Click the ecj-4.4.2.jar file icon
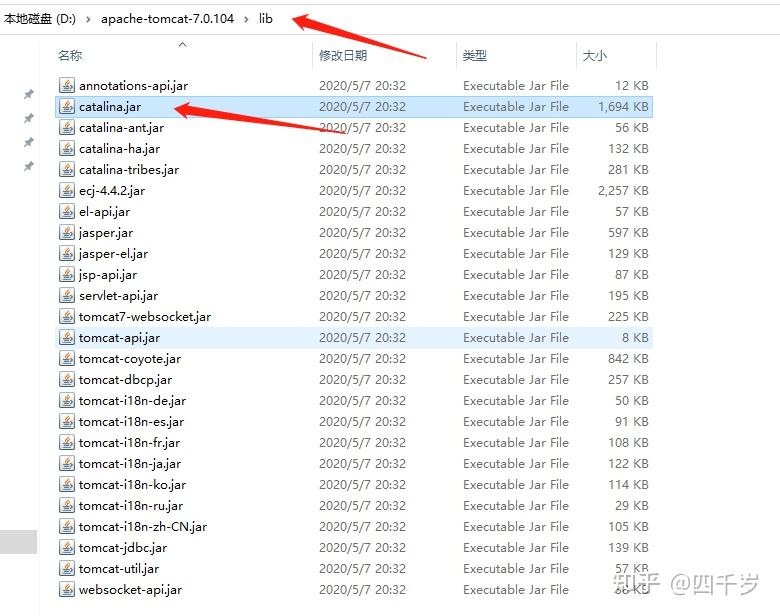Image resolution: width=780 pixels, height=616 pixels. click(x=67, y=191)
